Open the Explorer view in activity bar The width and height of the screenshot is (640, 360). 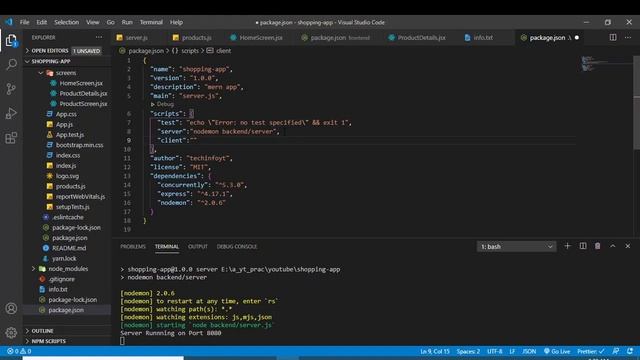(x=11, y=40)
